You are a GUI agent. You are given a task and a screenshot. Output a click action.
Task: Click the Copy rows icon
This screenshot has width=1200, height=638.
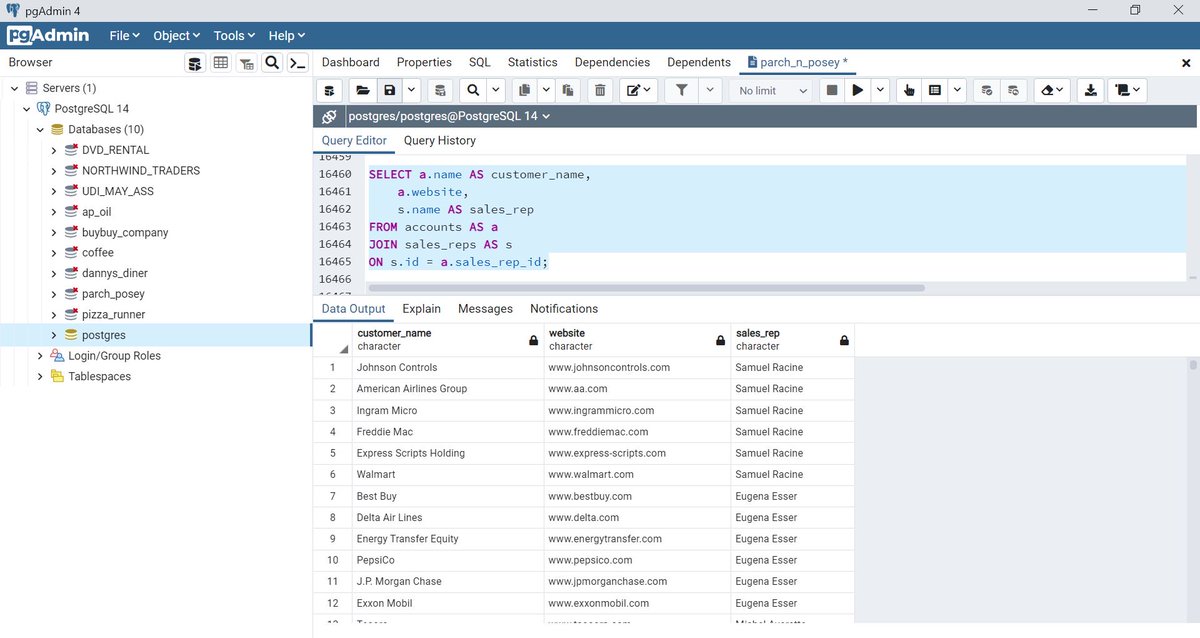524,90
